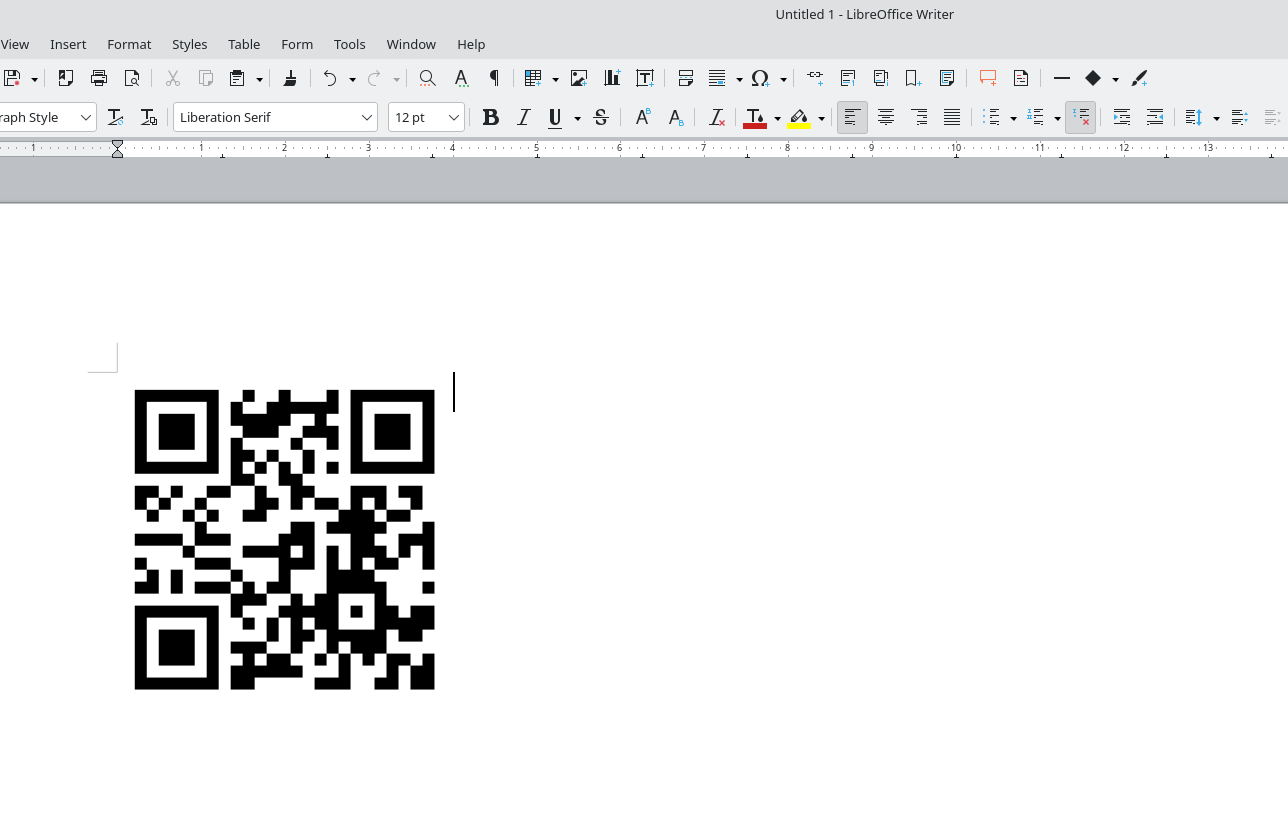Click the Copy icon

click(x=205, y=78)
